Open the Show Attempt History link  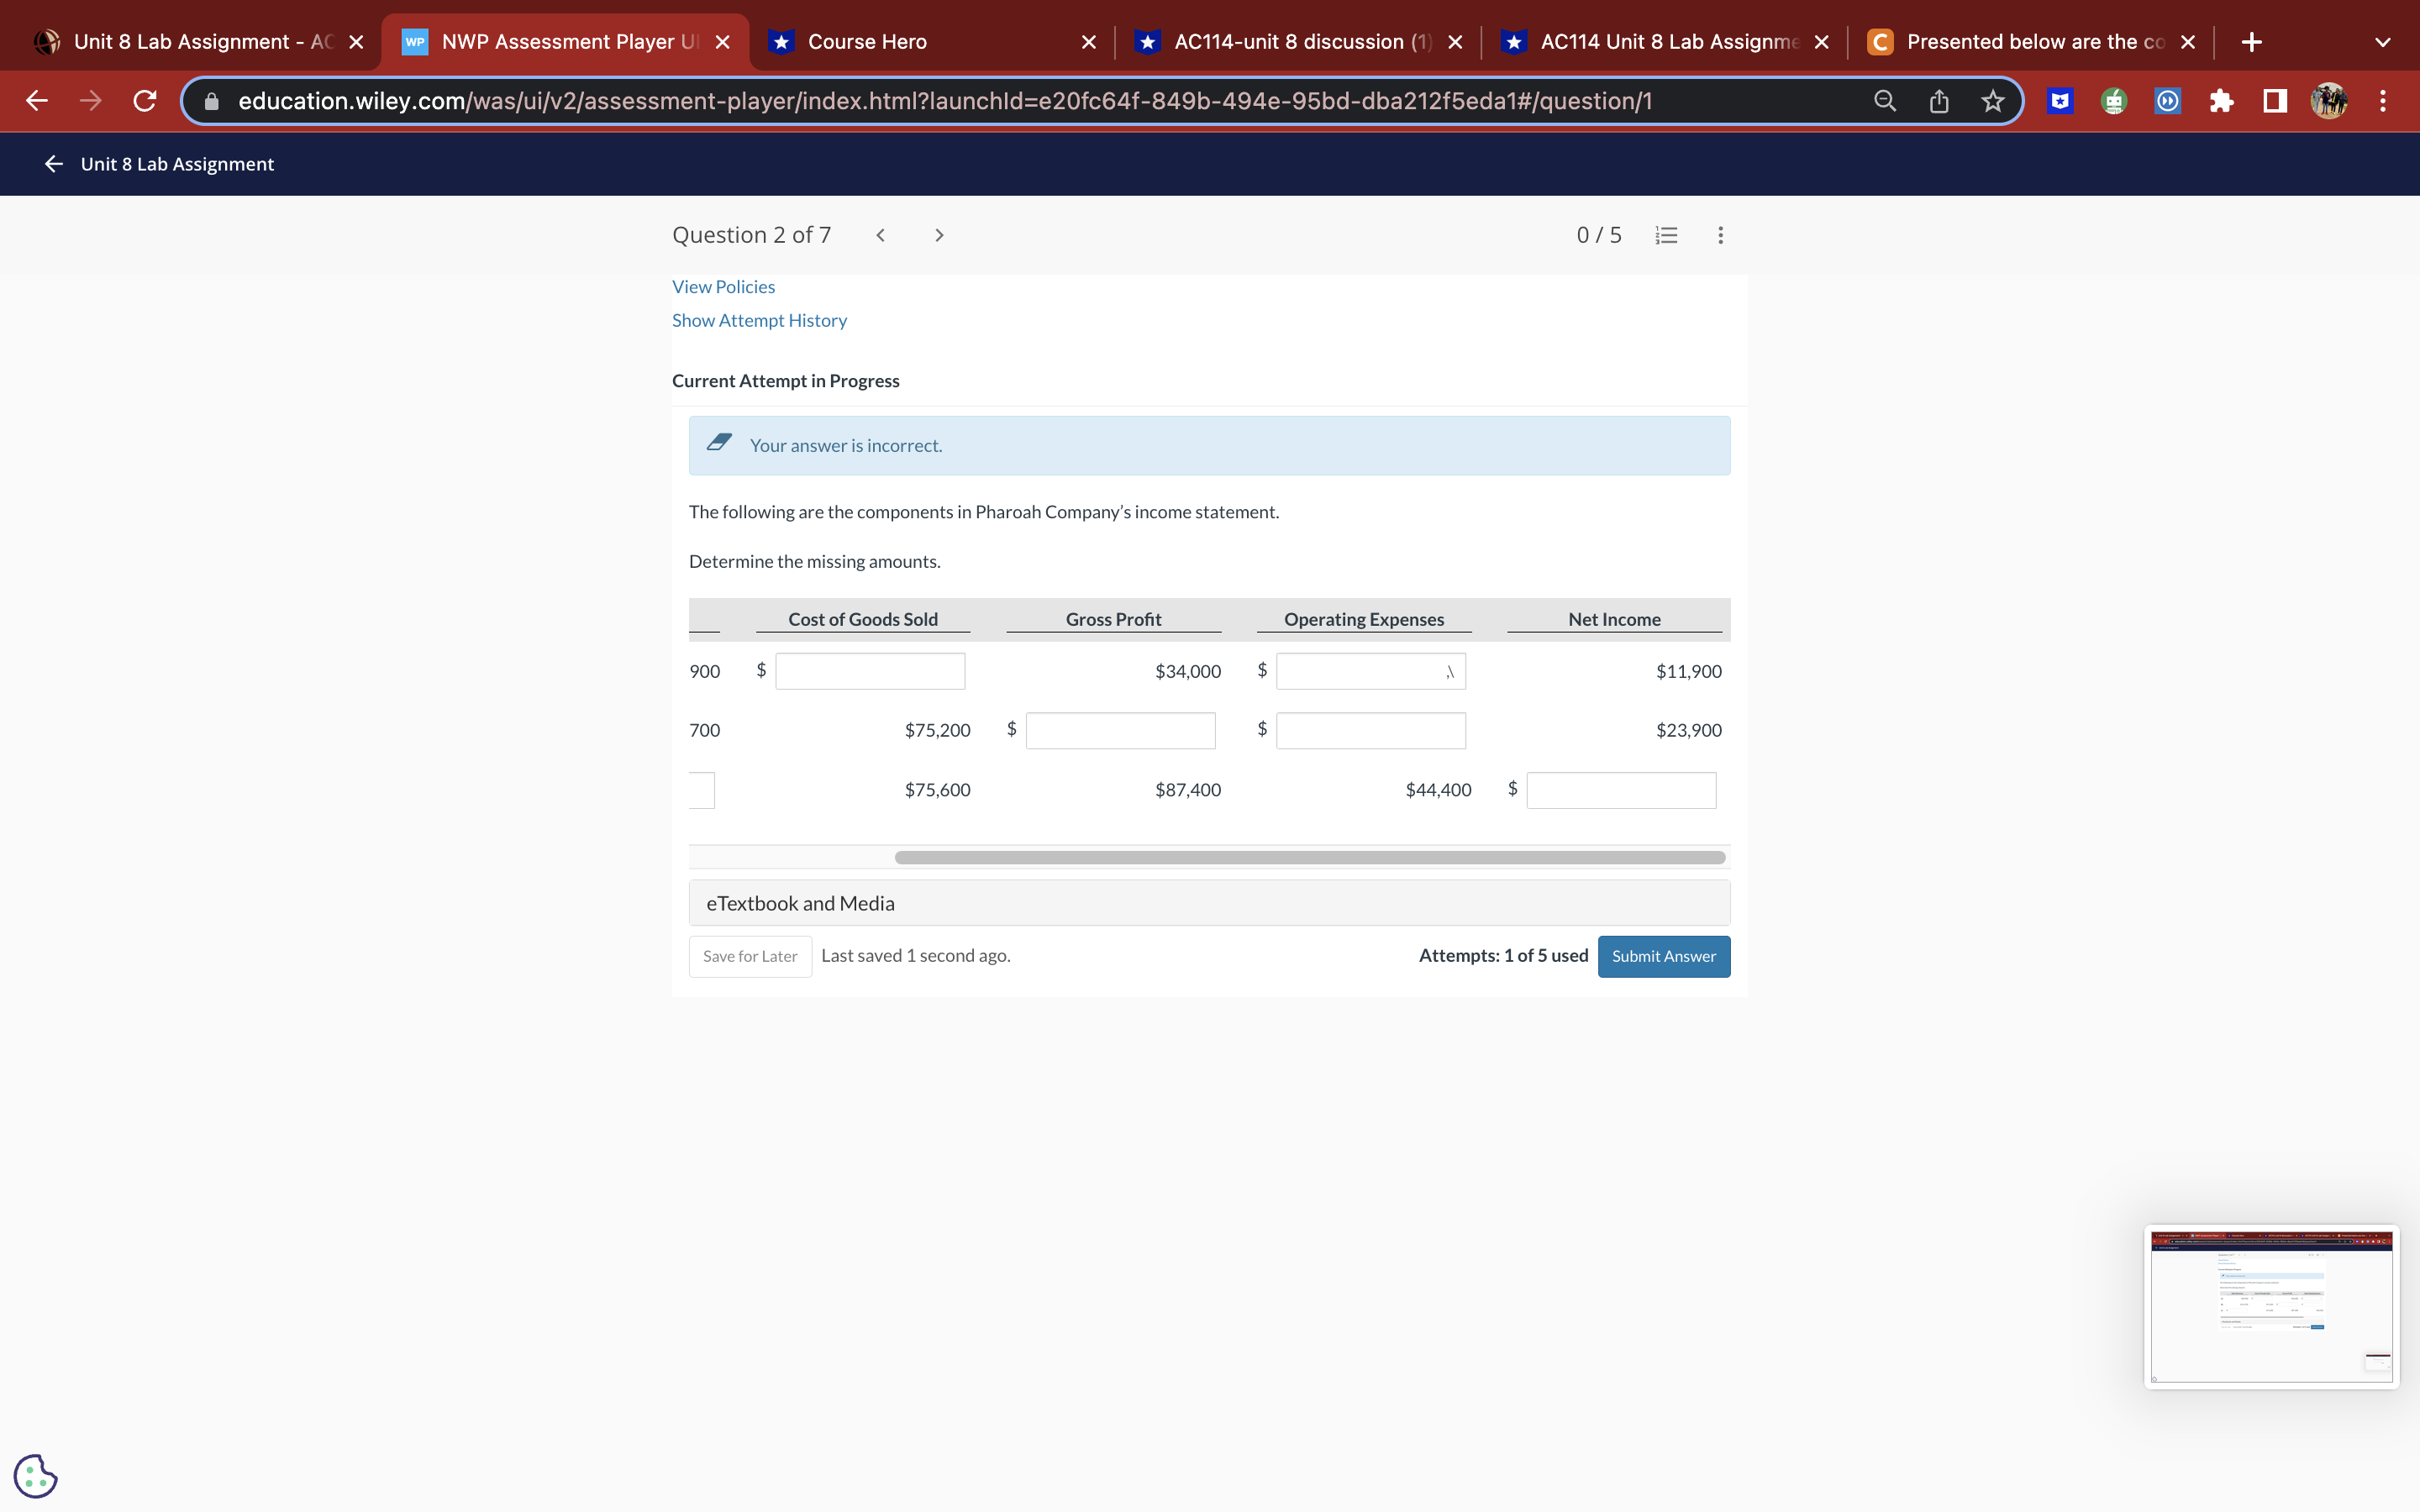click(759, 320)
